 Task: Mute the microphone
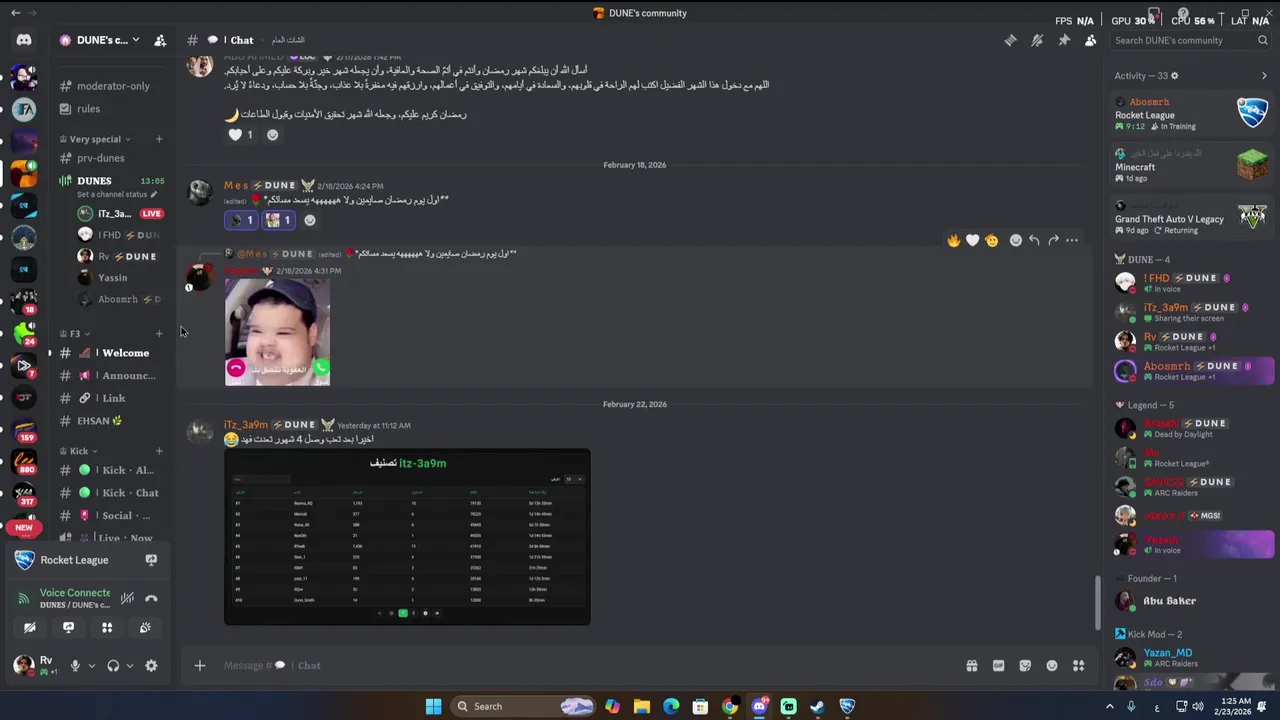tap(74, 666)
